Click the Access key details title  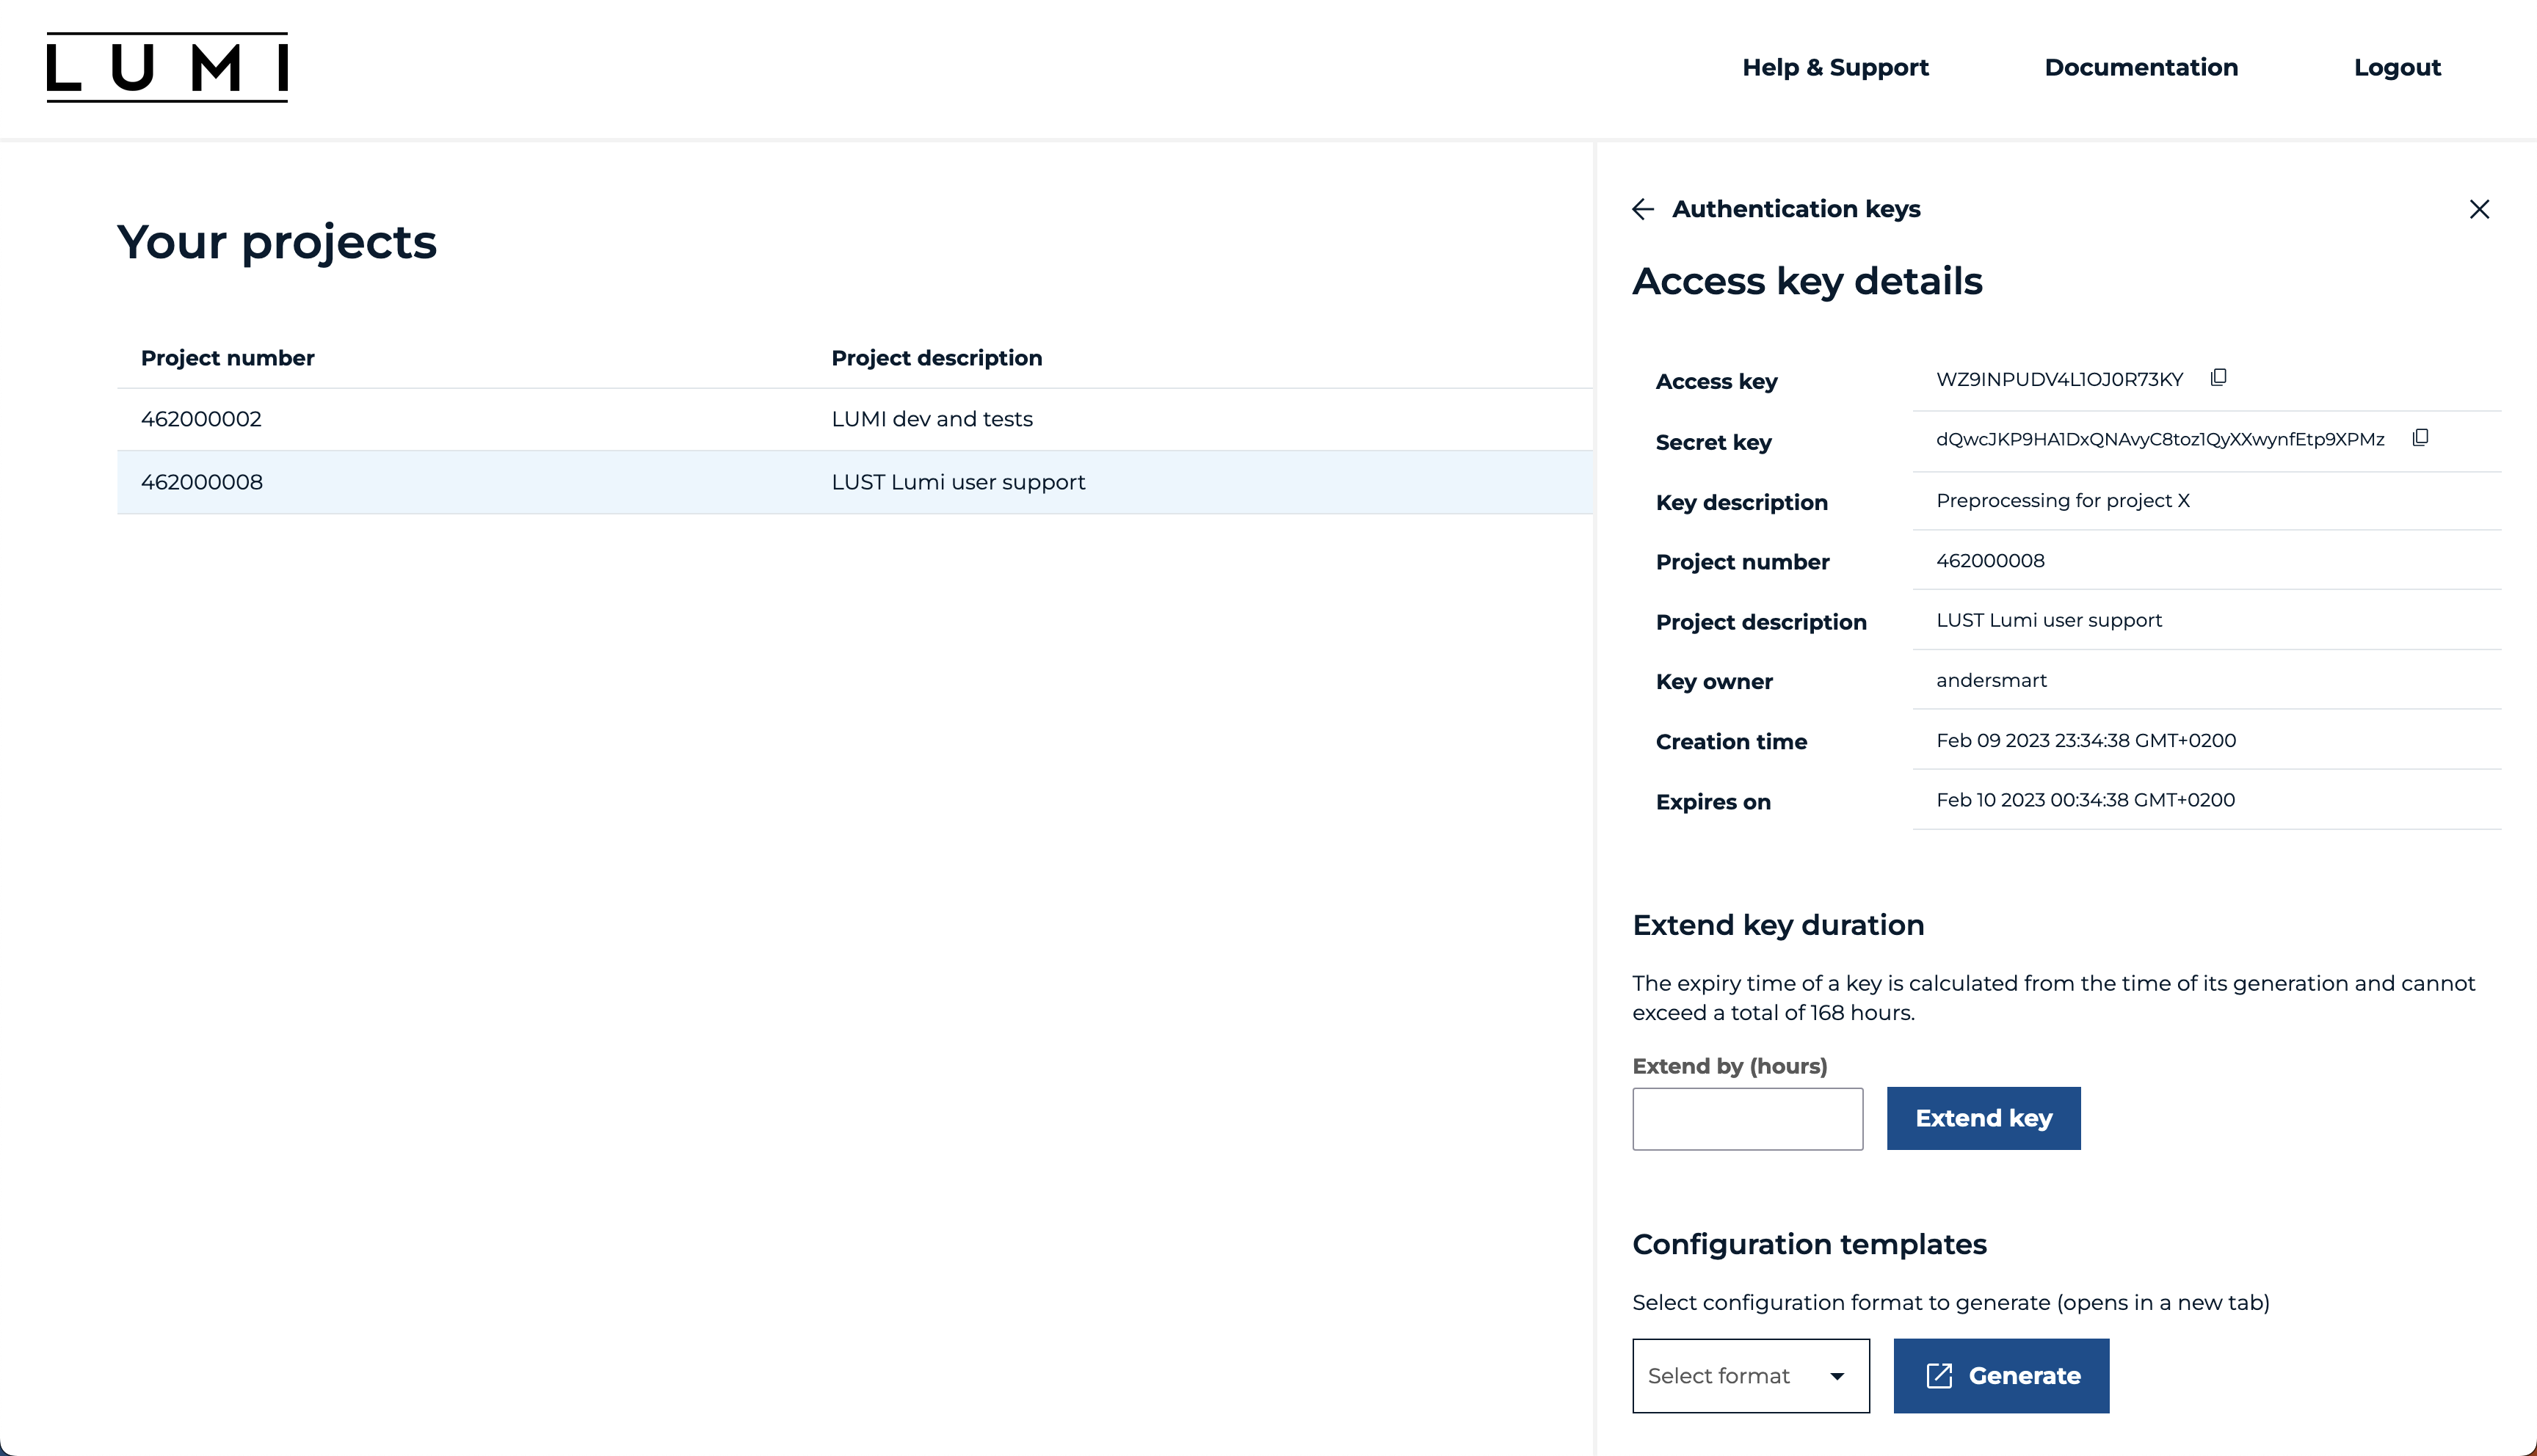[1806, 281]
